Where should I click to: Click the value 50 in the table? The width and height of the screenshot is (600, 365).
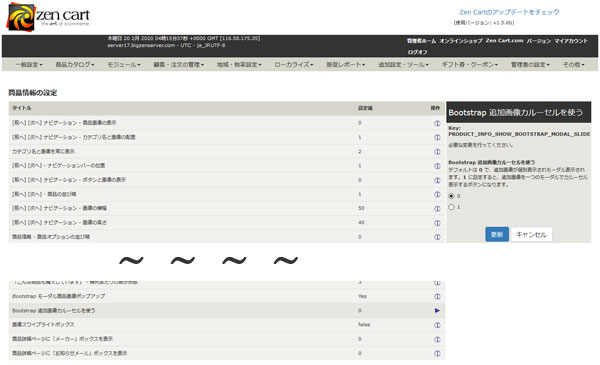pyautogui.click(x=361, y=209)
